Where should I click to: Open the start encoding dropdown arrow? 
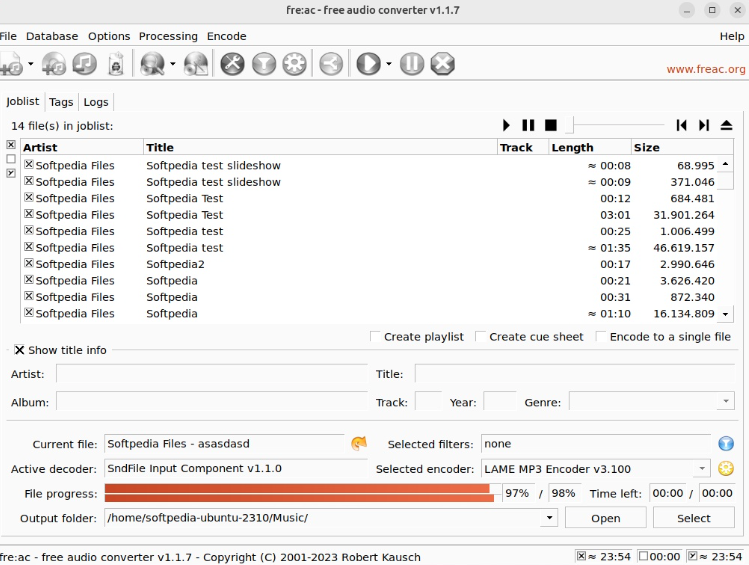pyautogui.click(x=389, y=64)
